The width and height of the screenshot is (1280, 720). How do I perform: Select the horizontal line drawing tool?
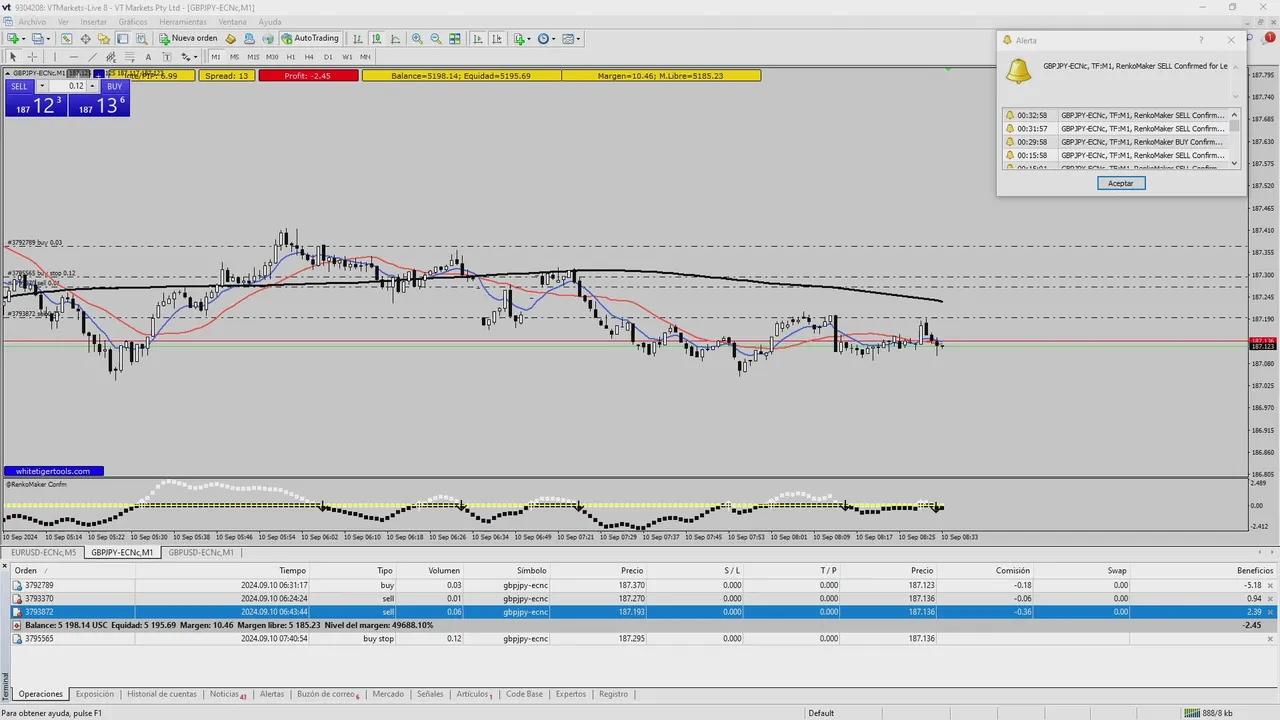tap(73, 57)
